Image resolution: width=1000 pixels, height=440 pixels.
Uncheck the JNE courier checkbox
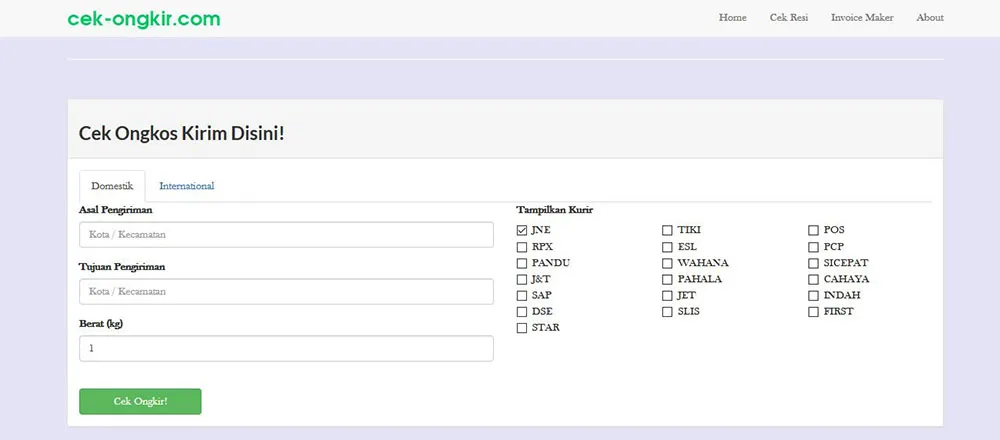(522, 230)
